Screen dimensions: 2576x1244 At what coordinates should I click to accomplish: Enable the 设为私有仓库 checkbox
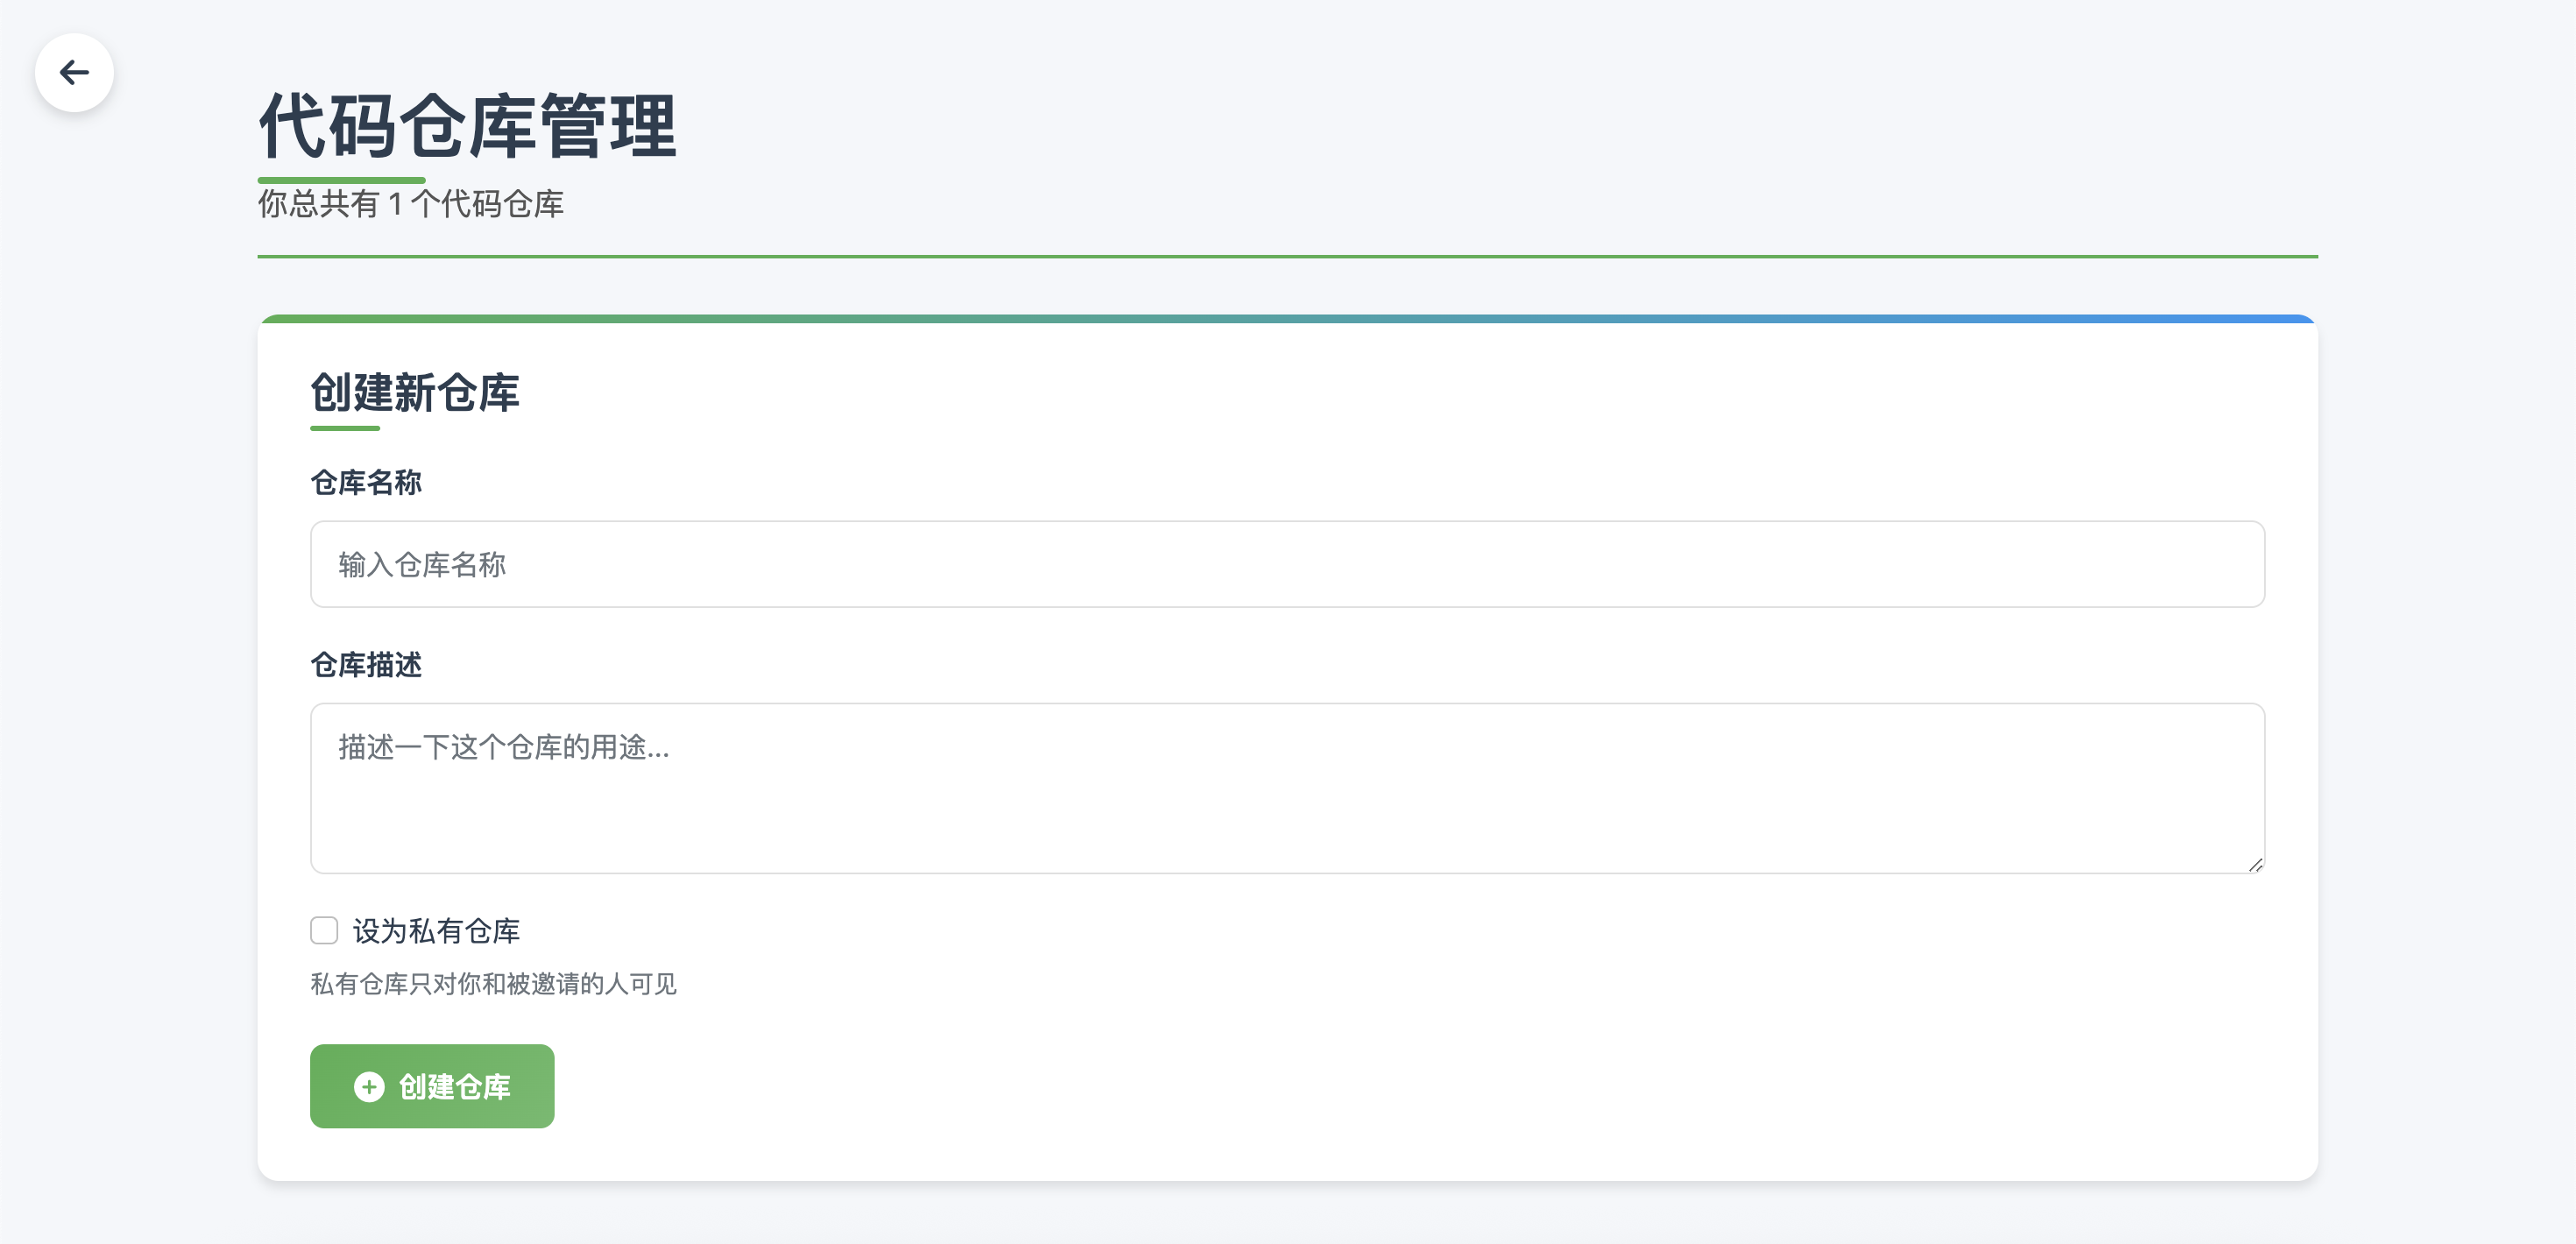(324, 931)
